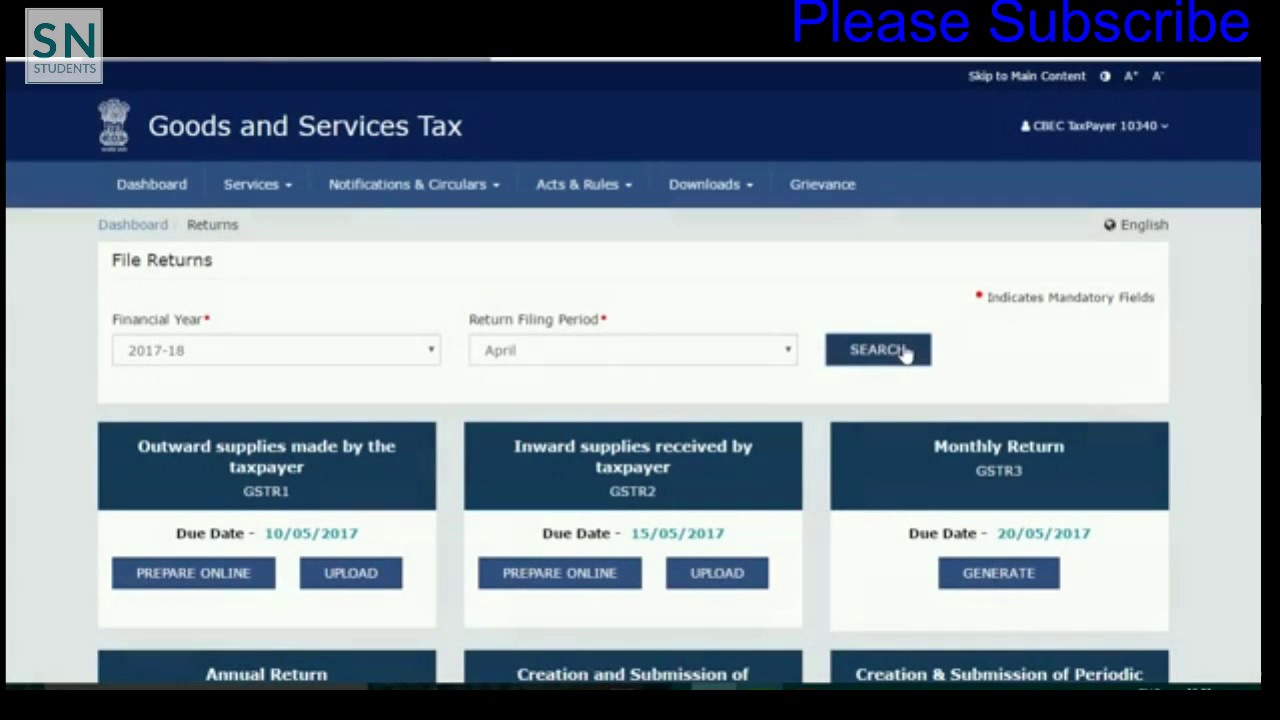Click due date 15/05/2017
The width and height of the screenshot is (1280, 720).
[677, 533]
